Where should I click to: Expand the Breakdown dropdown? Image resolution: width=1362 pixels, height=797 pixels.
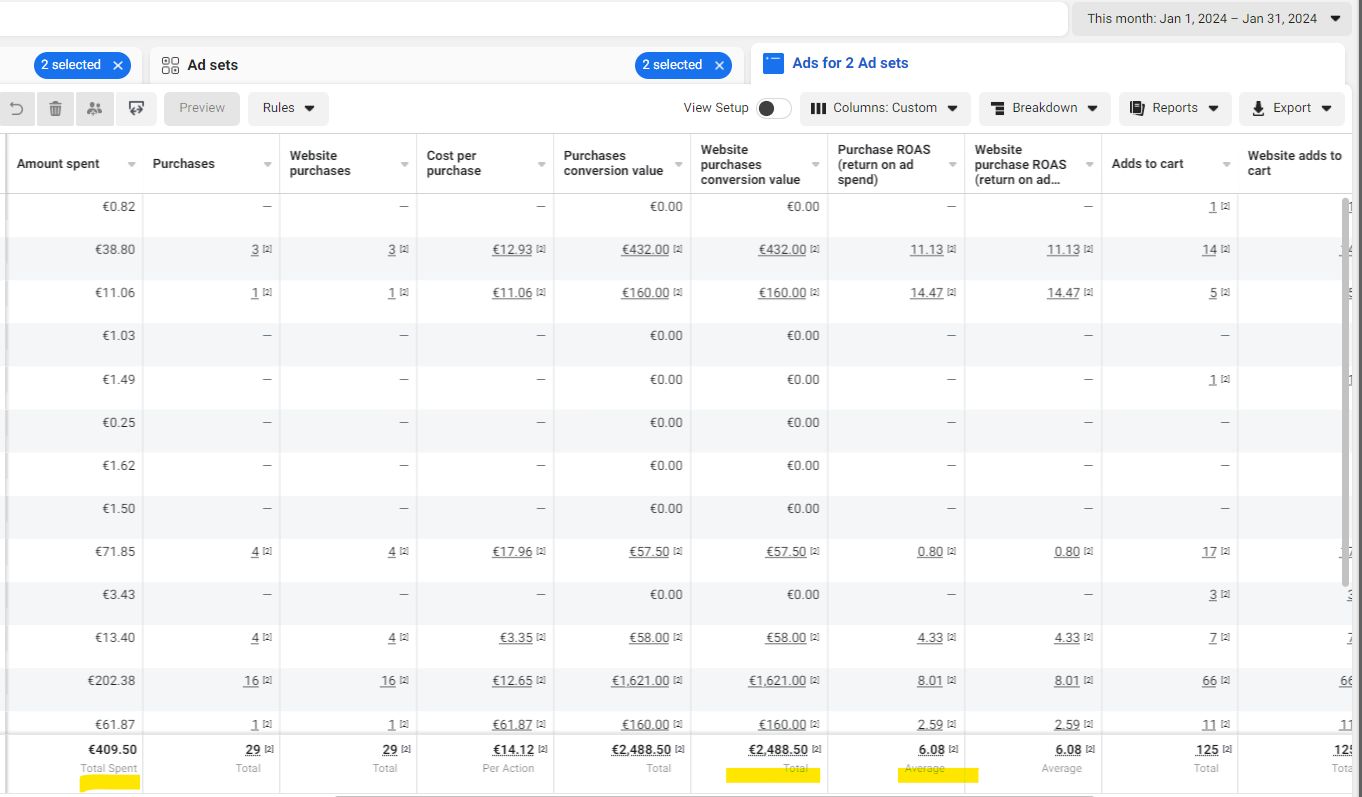tap(1044, 108)
